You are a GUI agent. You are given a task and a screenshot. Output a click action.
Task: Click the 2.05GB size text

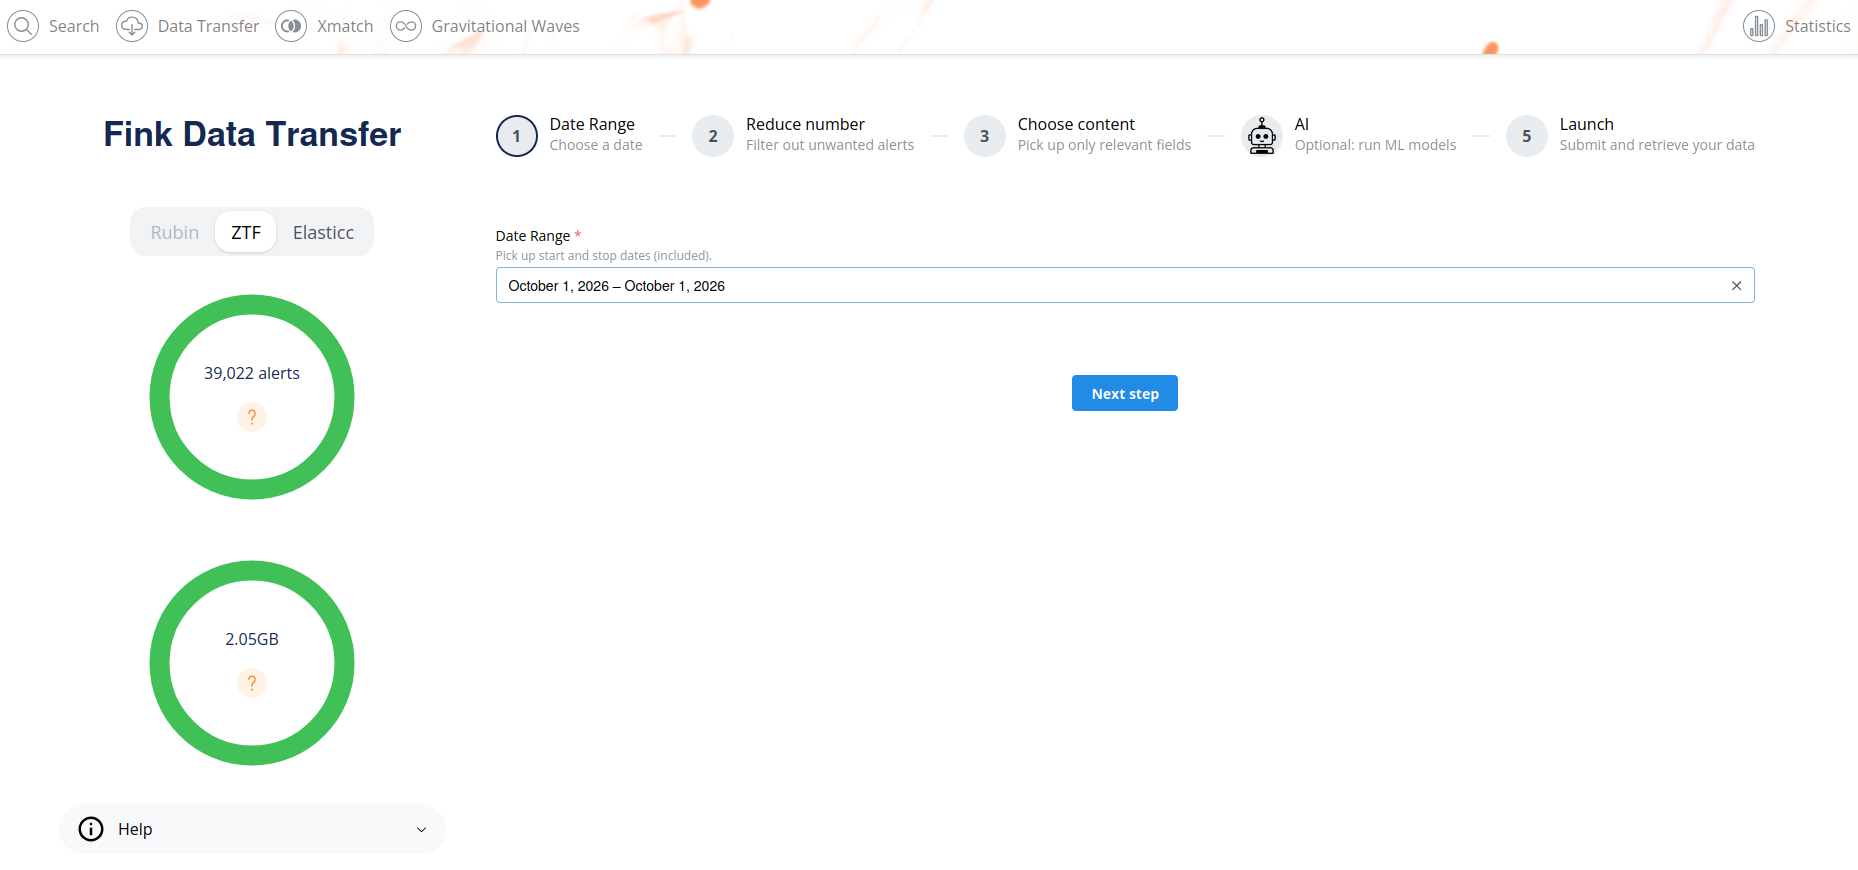pyautogui.click(x=252, y=639)
